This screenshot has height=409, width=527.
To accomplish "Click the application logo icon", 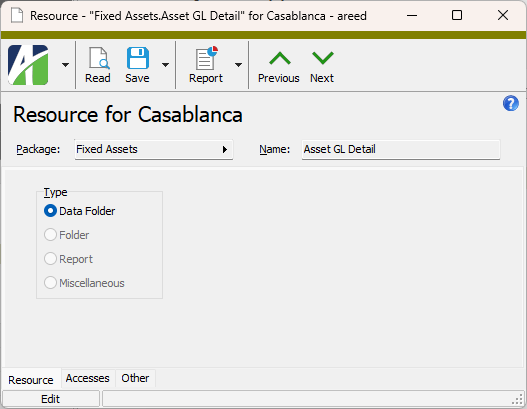I will tap(28, 65).
